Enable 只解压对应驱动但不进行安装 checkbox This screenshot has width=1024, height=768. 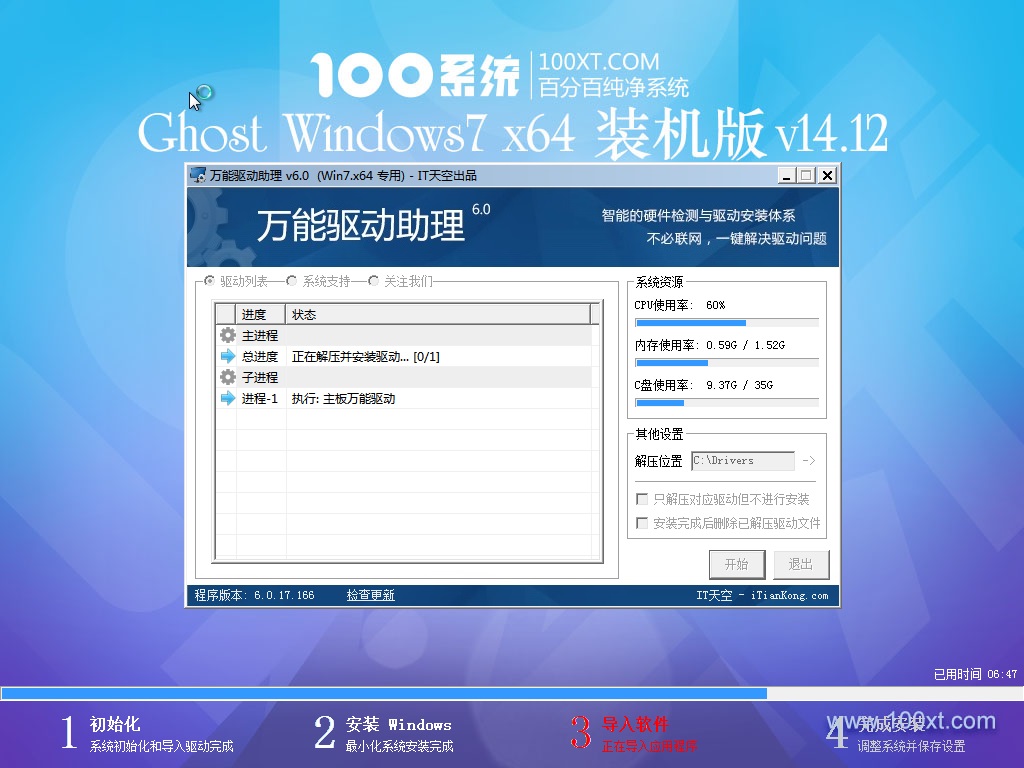(x=642, y=499)
